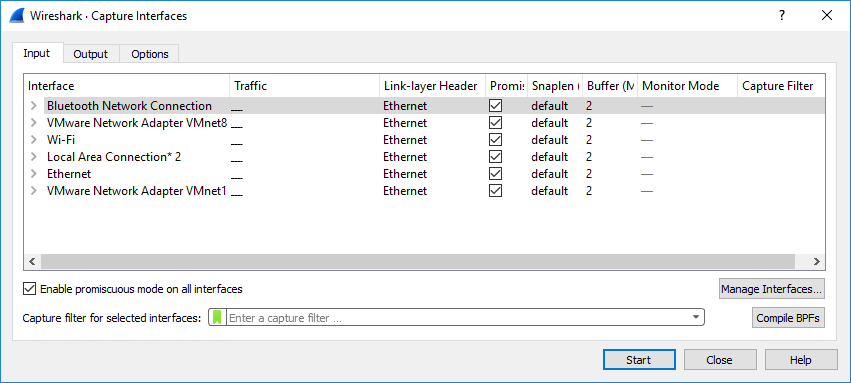The height and width of the screenshot is (383, 851).
Task: Focus the capture filter input field
Action: click(x=459, y=318)
